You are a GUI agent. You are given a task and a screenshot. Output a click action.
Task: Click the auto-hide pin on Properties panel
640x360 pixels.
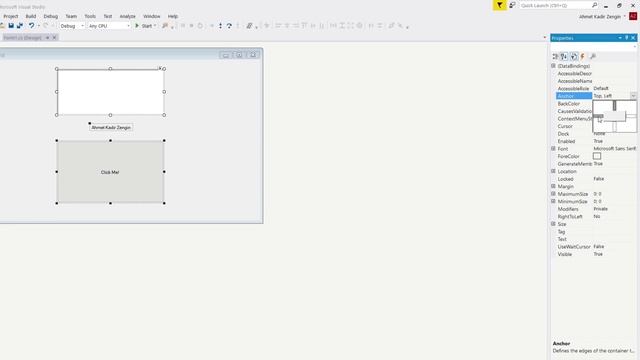click(627, 38)
